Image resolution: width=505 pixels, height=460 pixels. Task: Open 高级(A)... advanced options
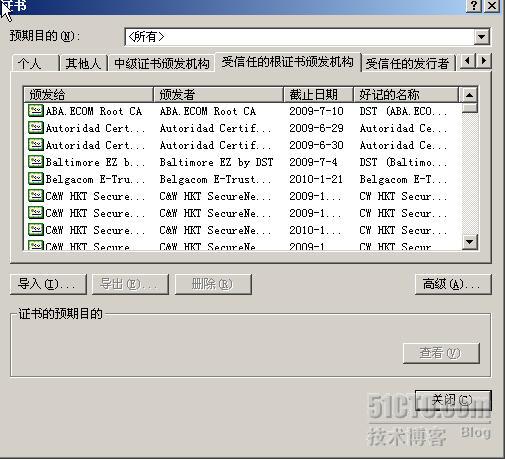coord(453,284)
